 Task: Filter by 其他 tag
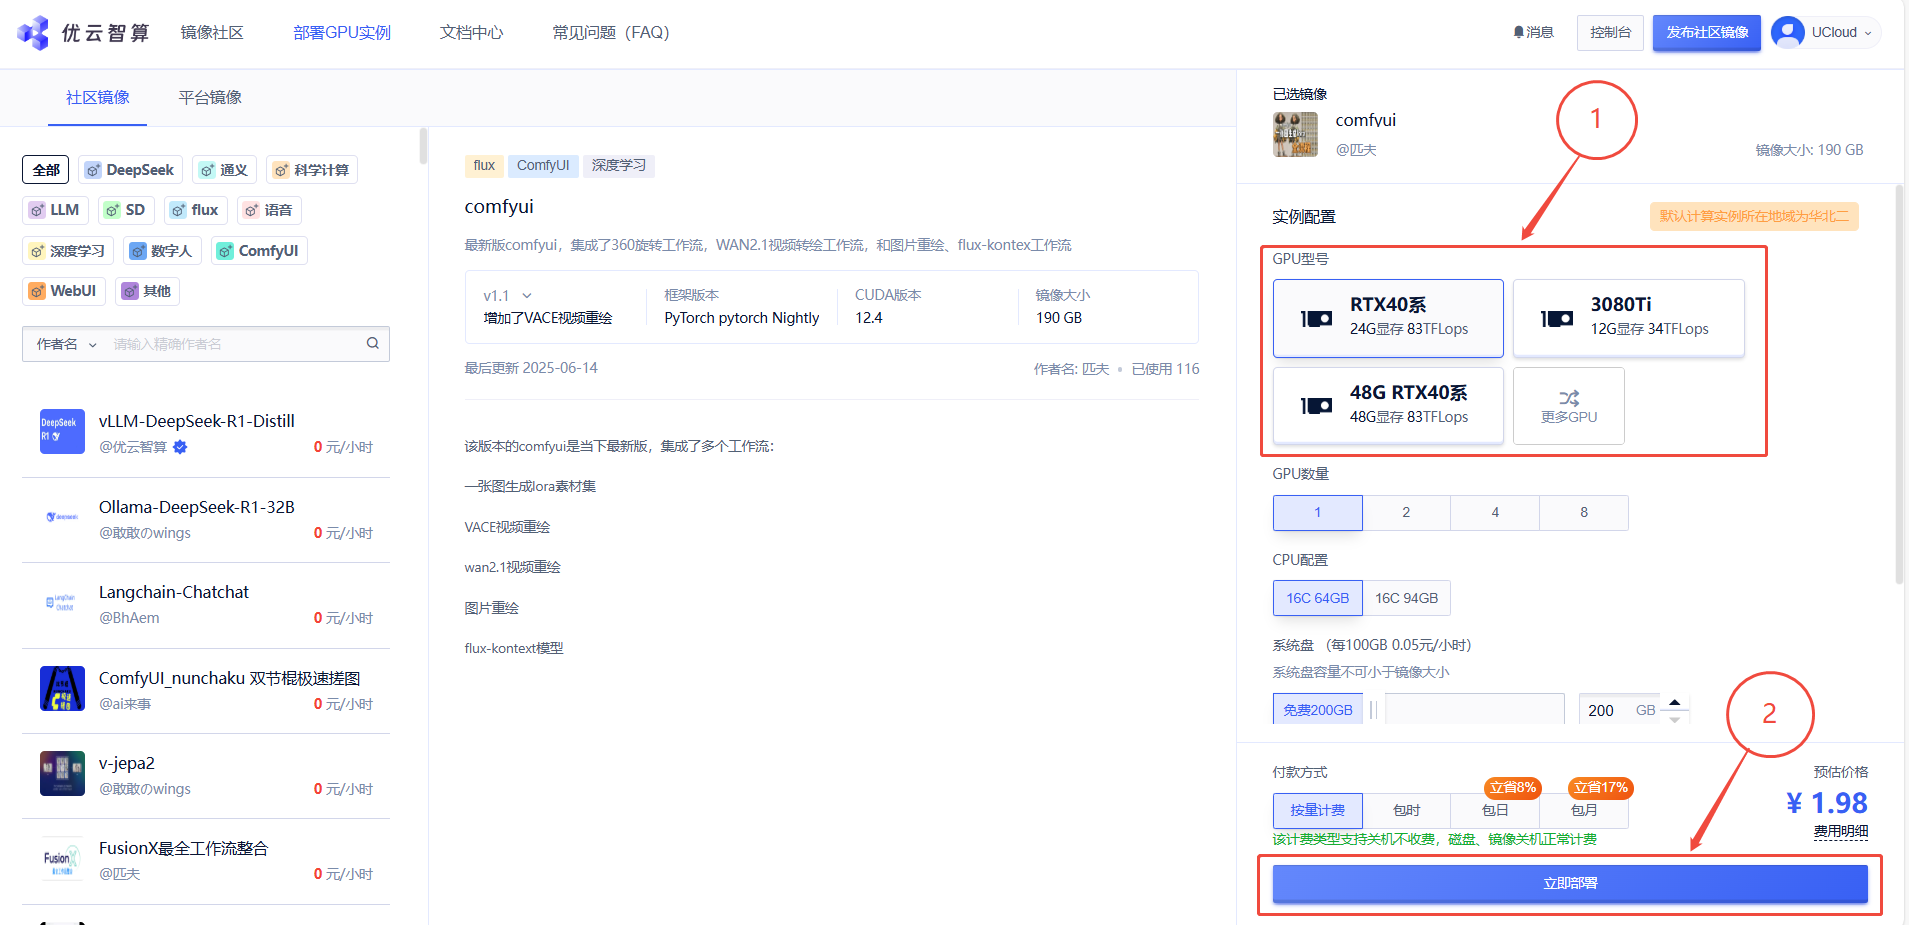coord(147,291)
